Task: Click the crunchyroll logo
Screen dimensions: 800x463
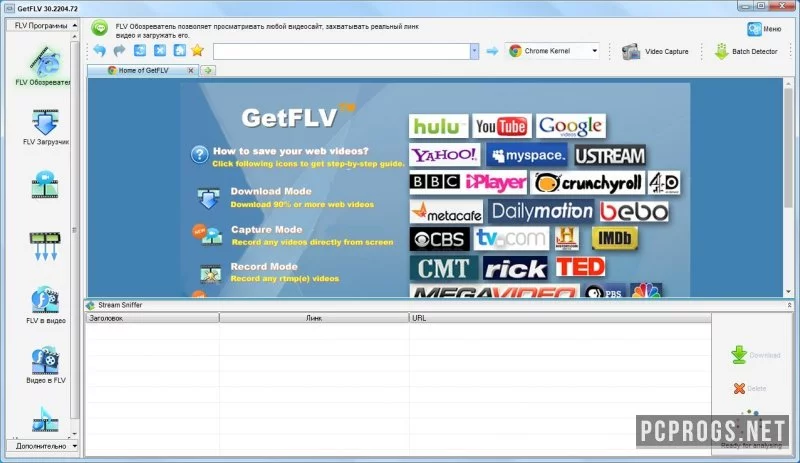Action: 588,183
